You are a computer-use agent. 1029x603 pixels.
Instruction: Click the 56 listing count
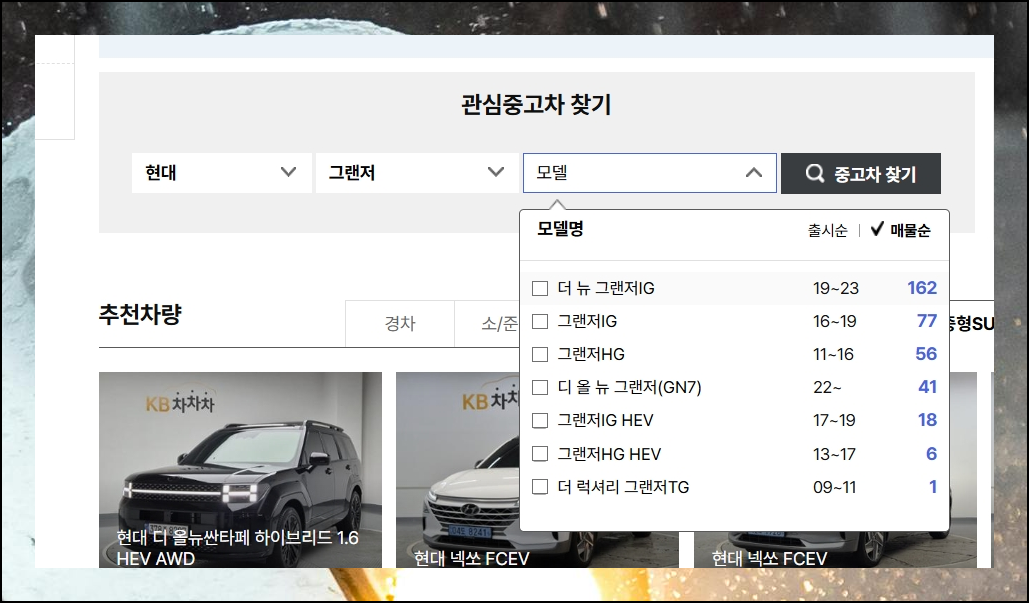926,354
